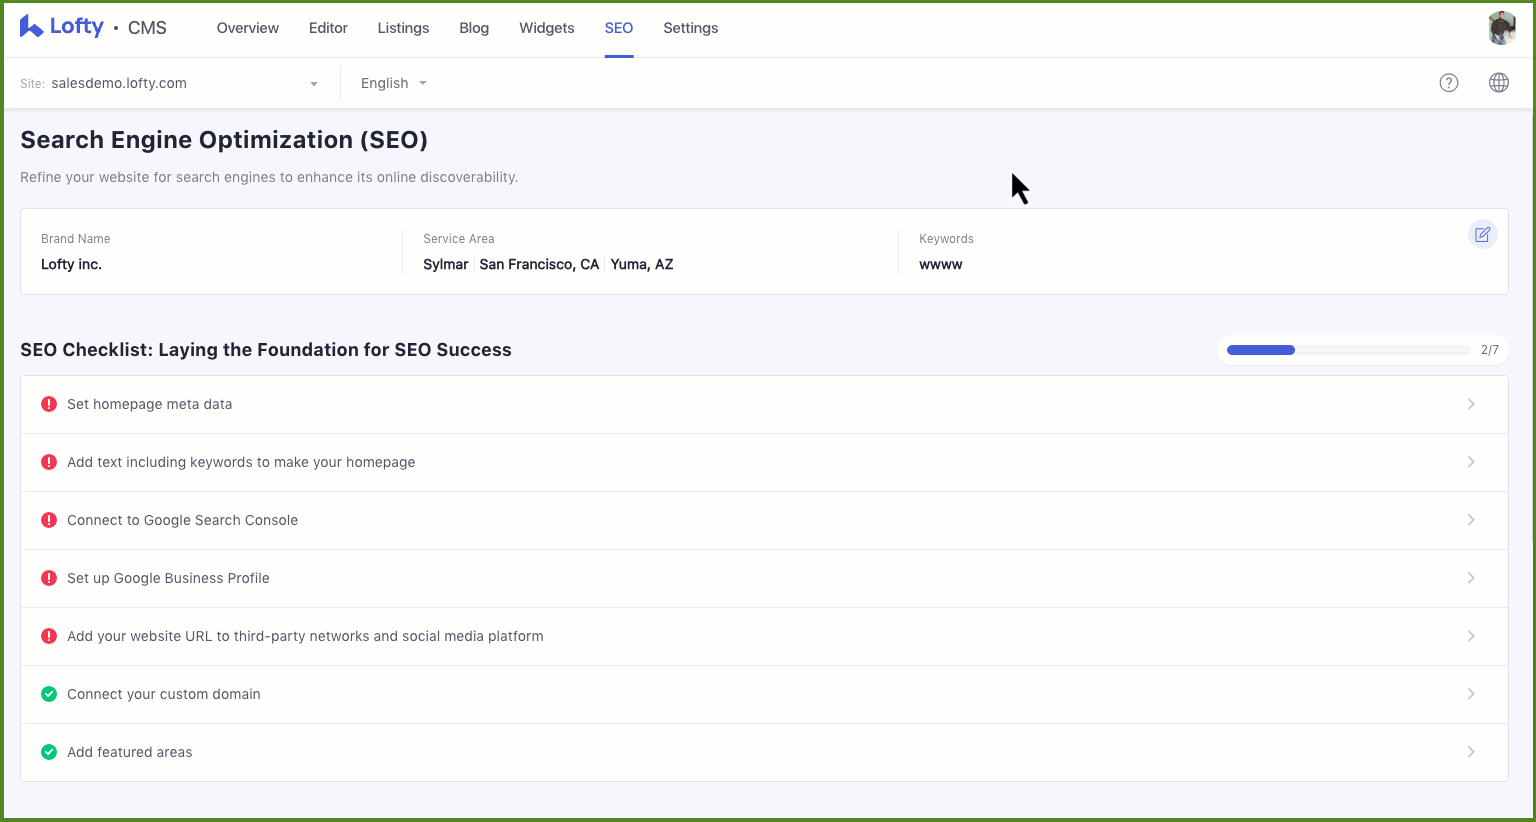Click the Lofty inc. brand name
Image resolution: width=1536 pixels, height=822 pixels.
71,264
